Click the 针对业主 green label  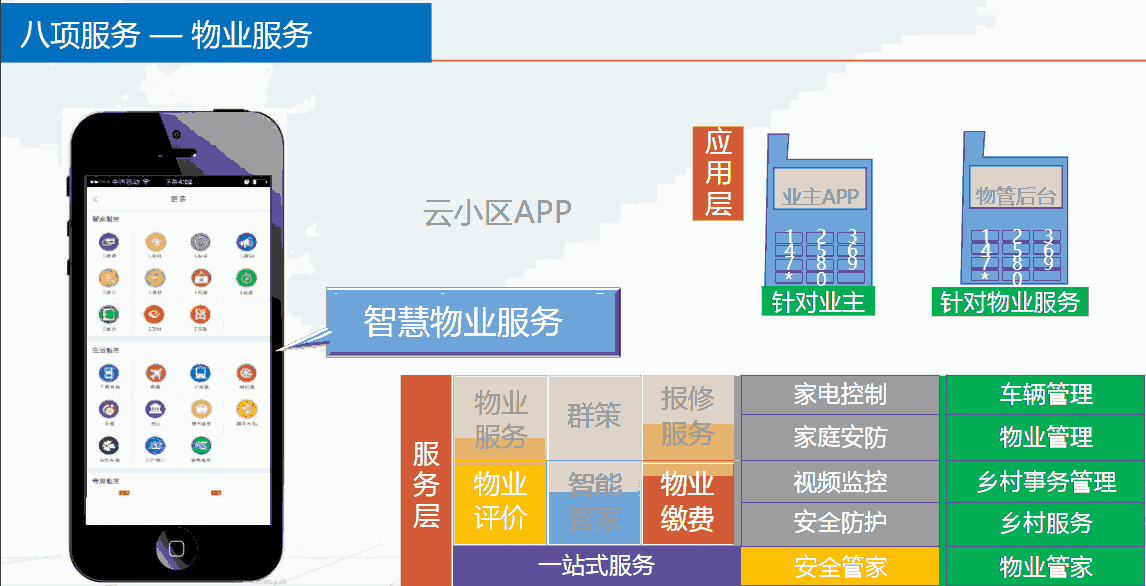[x=817, y=302]
